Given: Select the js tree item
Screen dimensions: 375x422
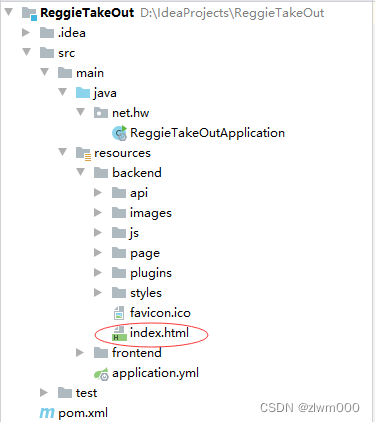Looking at the screenshot, I should [x=134, y=233].
